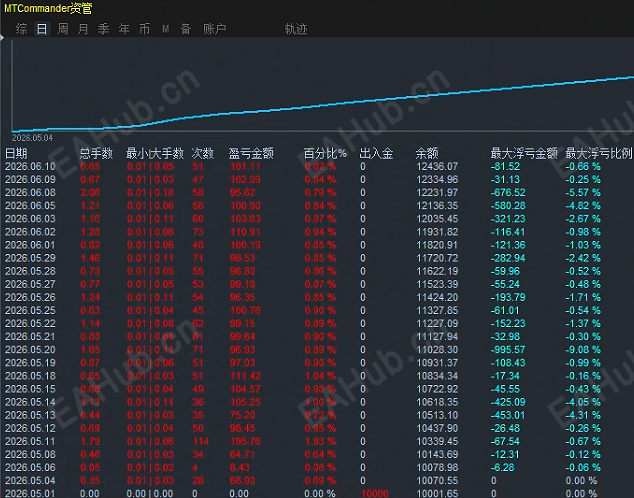Click total lots value 2.06
Viewport: 634px width, 498px height.
tap(90, 192)
